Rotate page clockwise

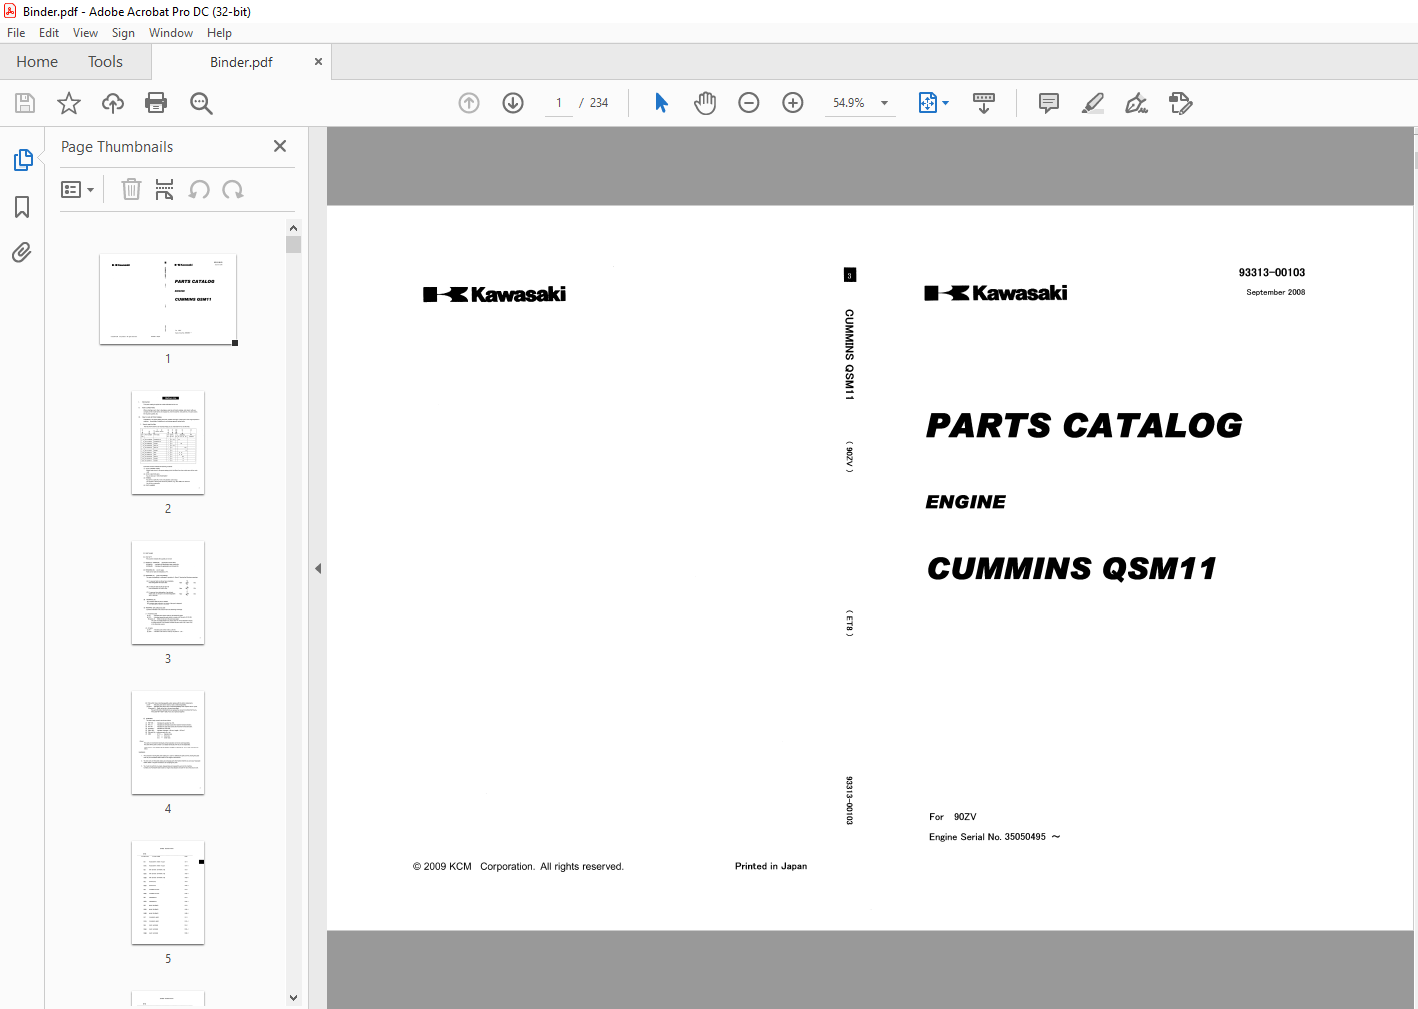tap(233, 189)
